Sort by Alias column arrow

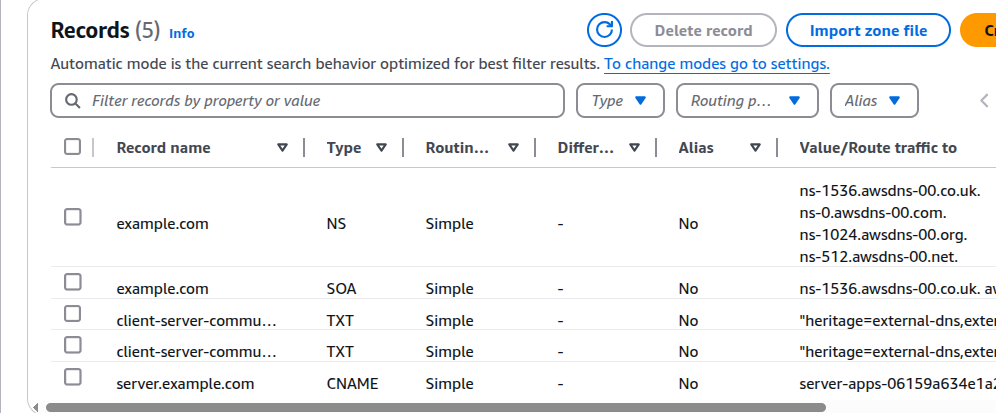point(755,148)
